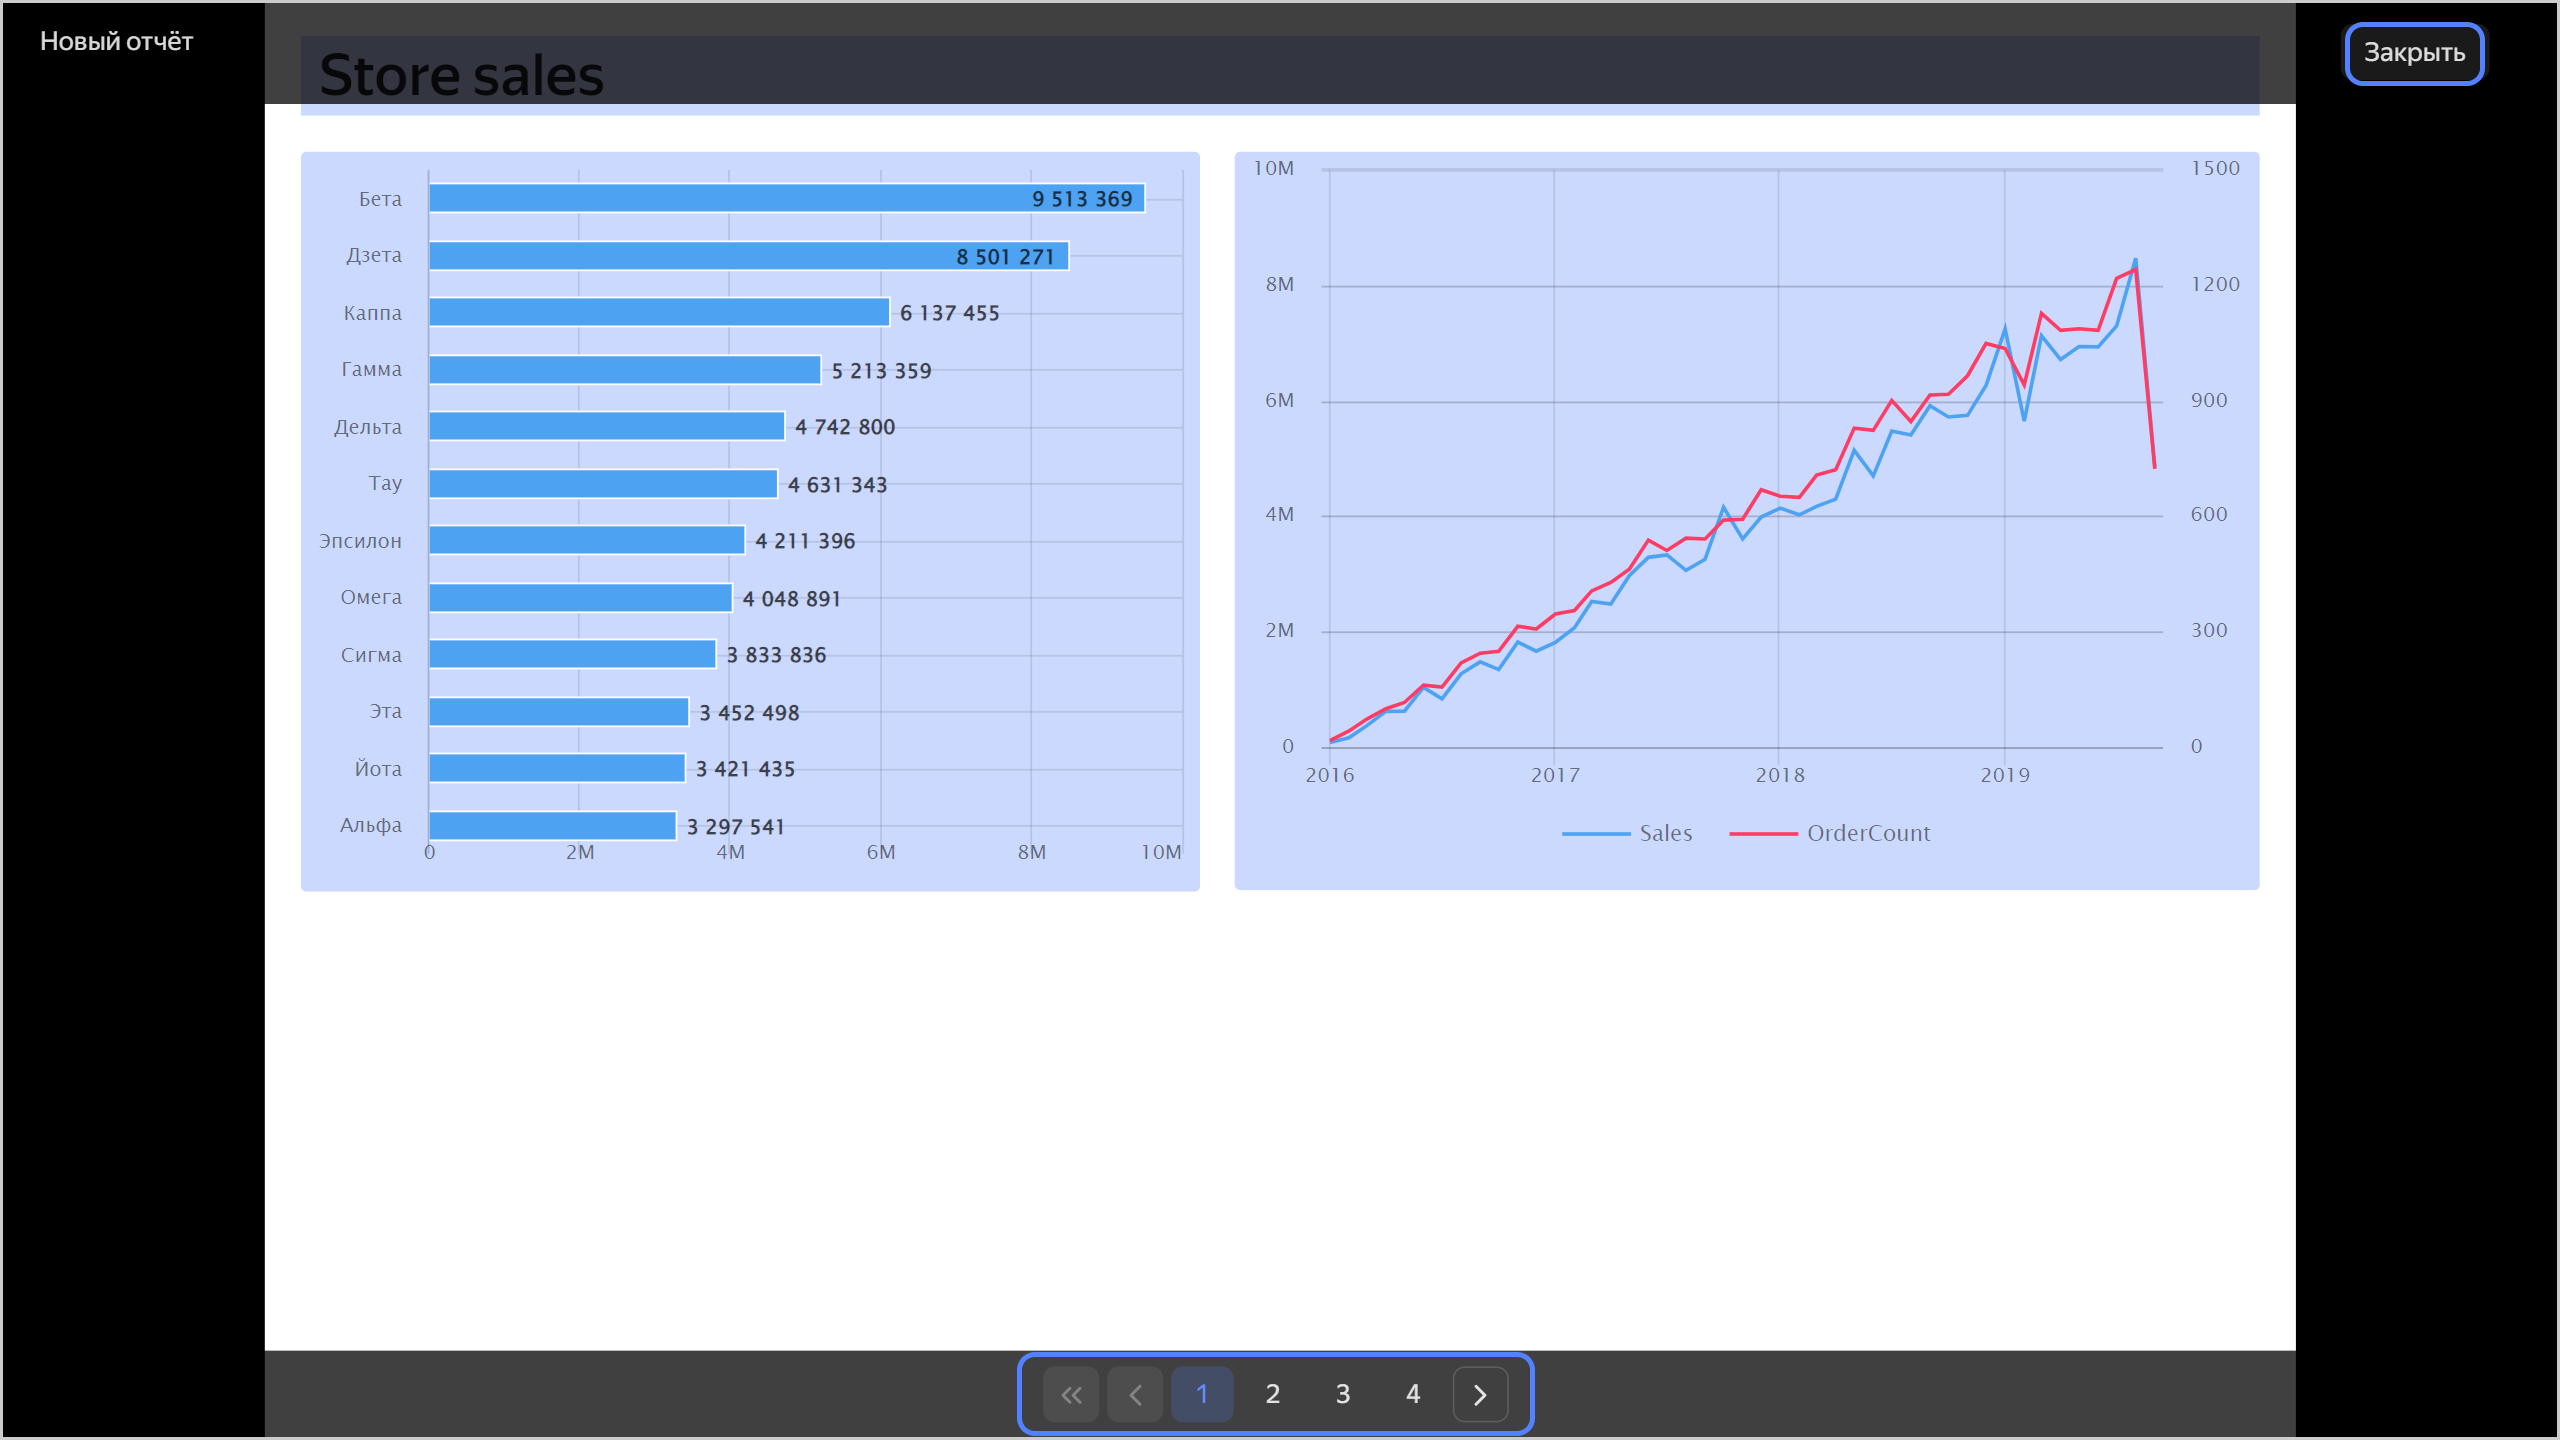Click the blue Sales legend line marker
Screen dimensions: 2560x1440
click(x=1596, y=833)
